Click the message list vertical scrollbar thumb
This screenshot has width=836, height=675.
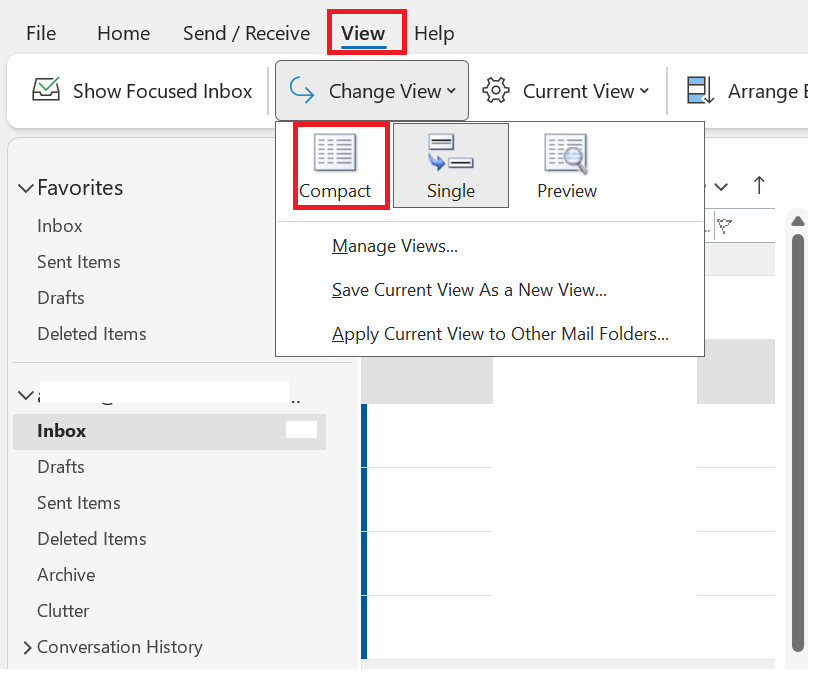798,443
